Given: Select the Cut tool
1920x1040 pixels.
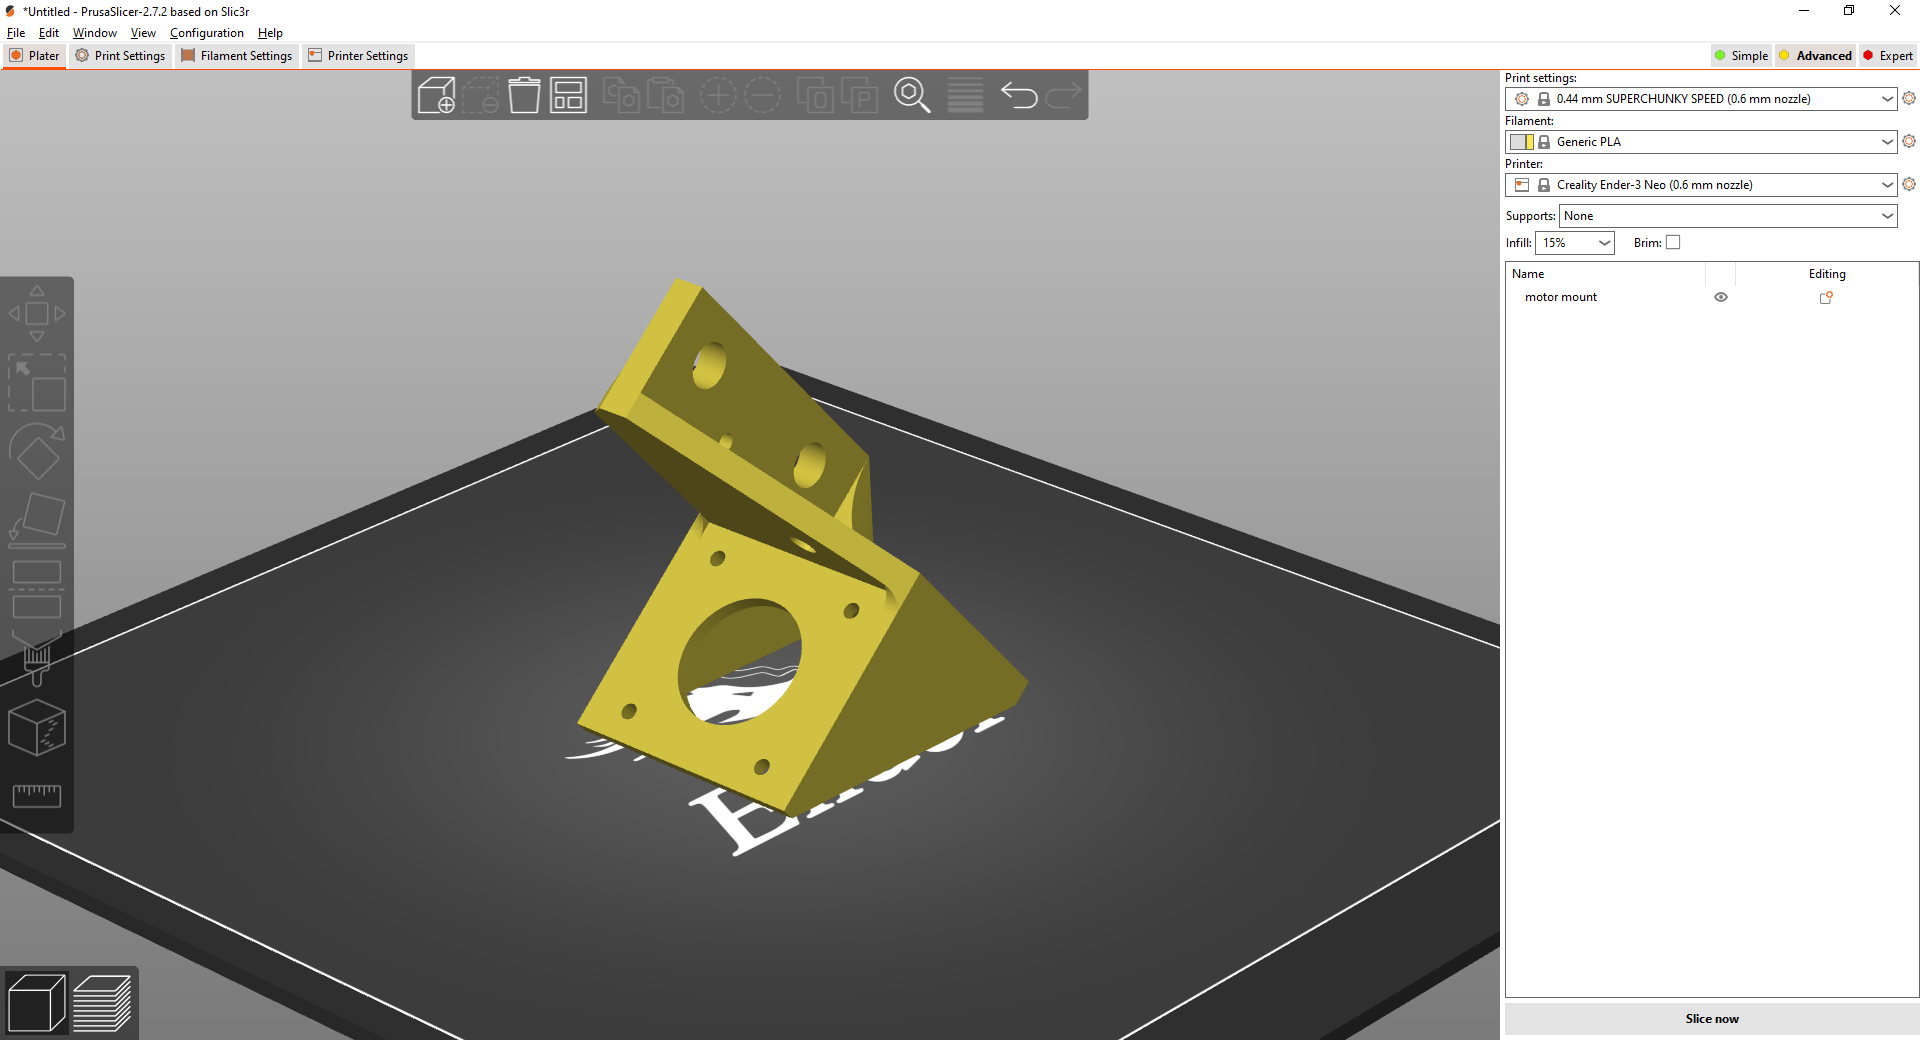Looking at the screenshot, I should click(37, 589).
